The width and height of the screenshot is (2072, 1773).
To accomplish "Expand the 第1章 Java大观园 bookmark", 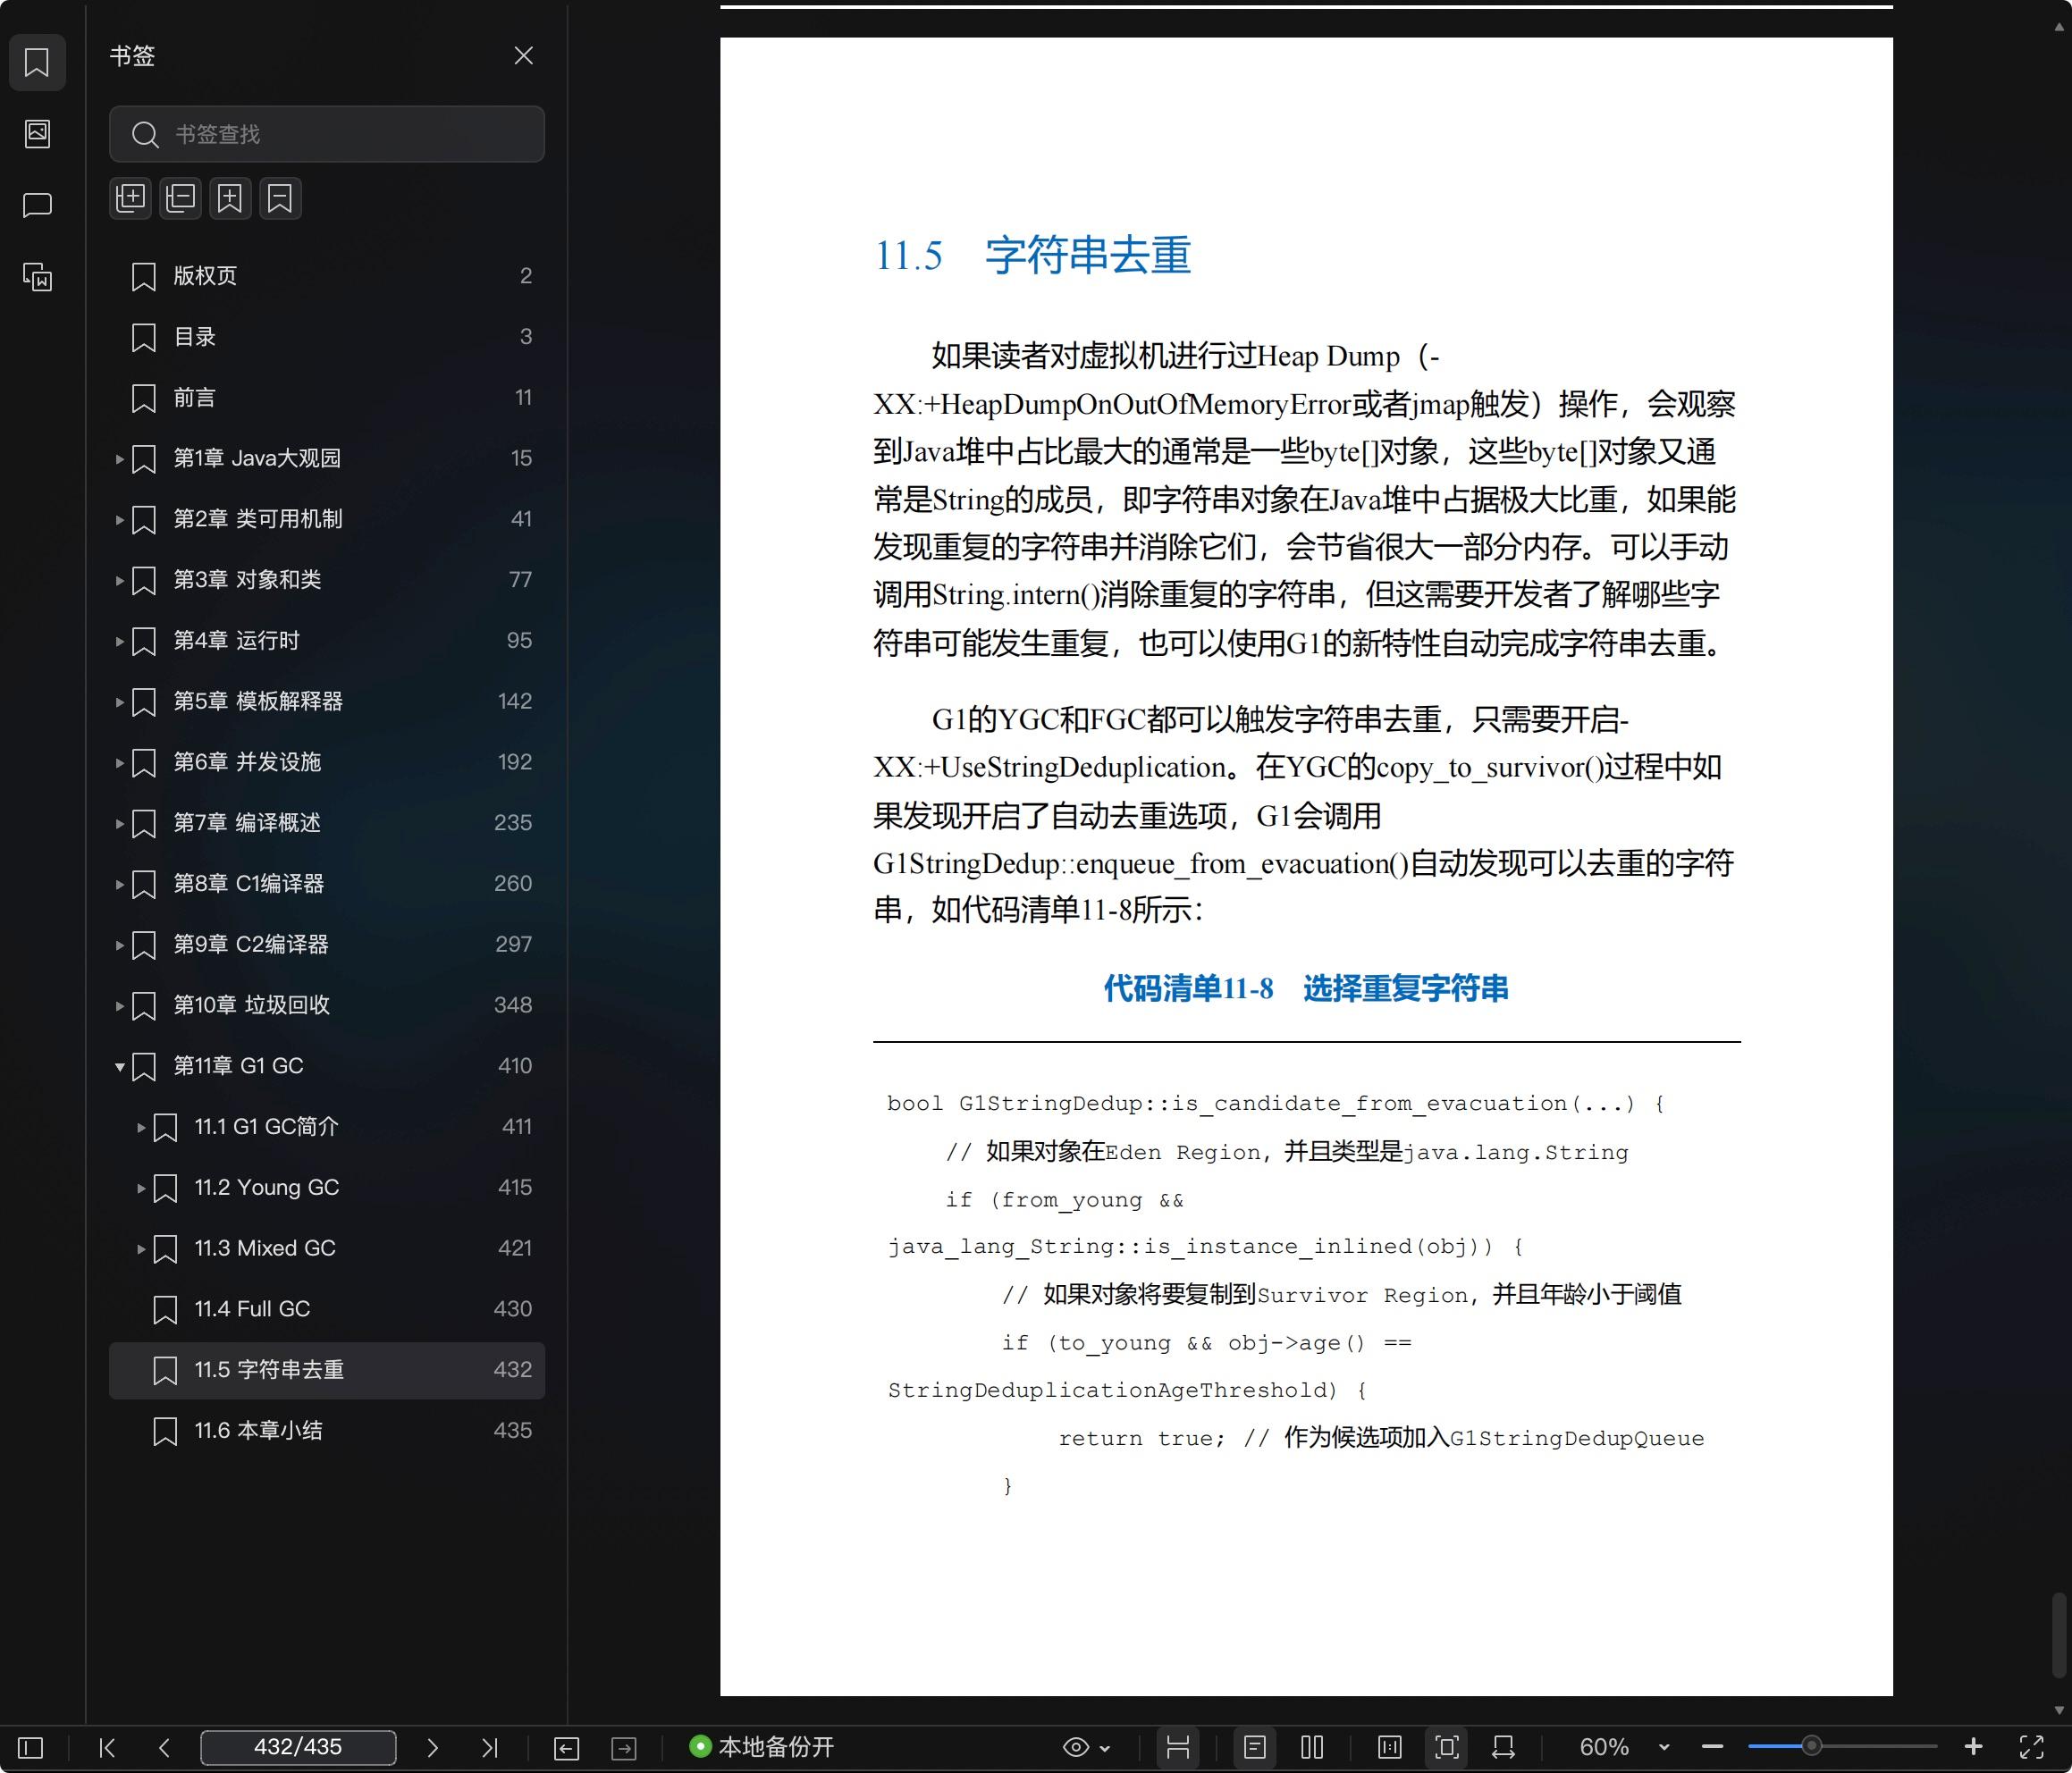I will (119, 459).
